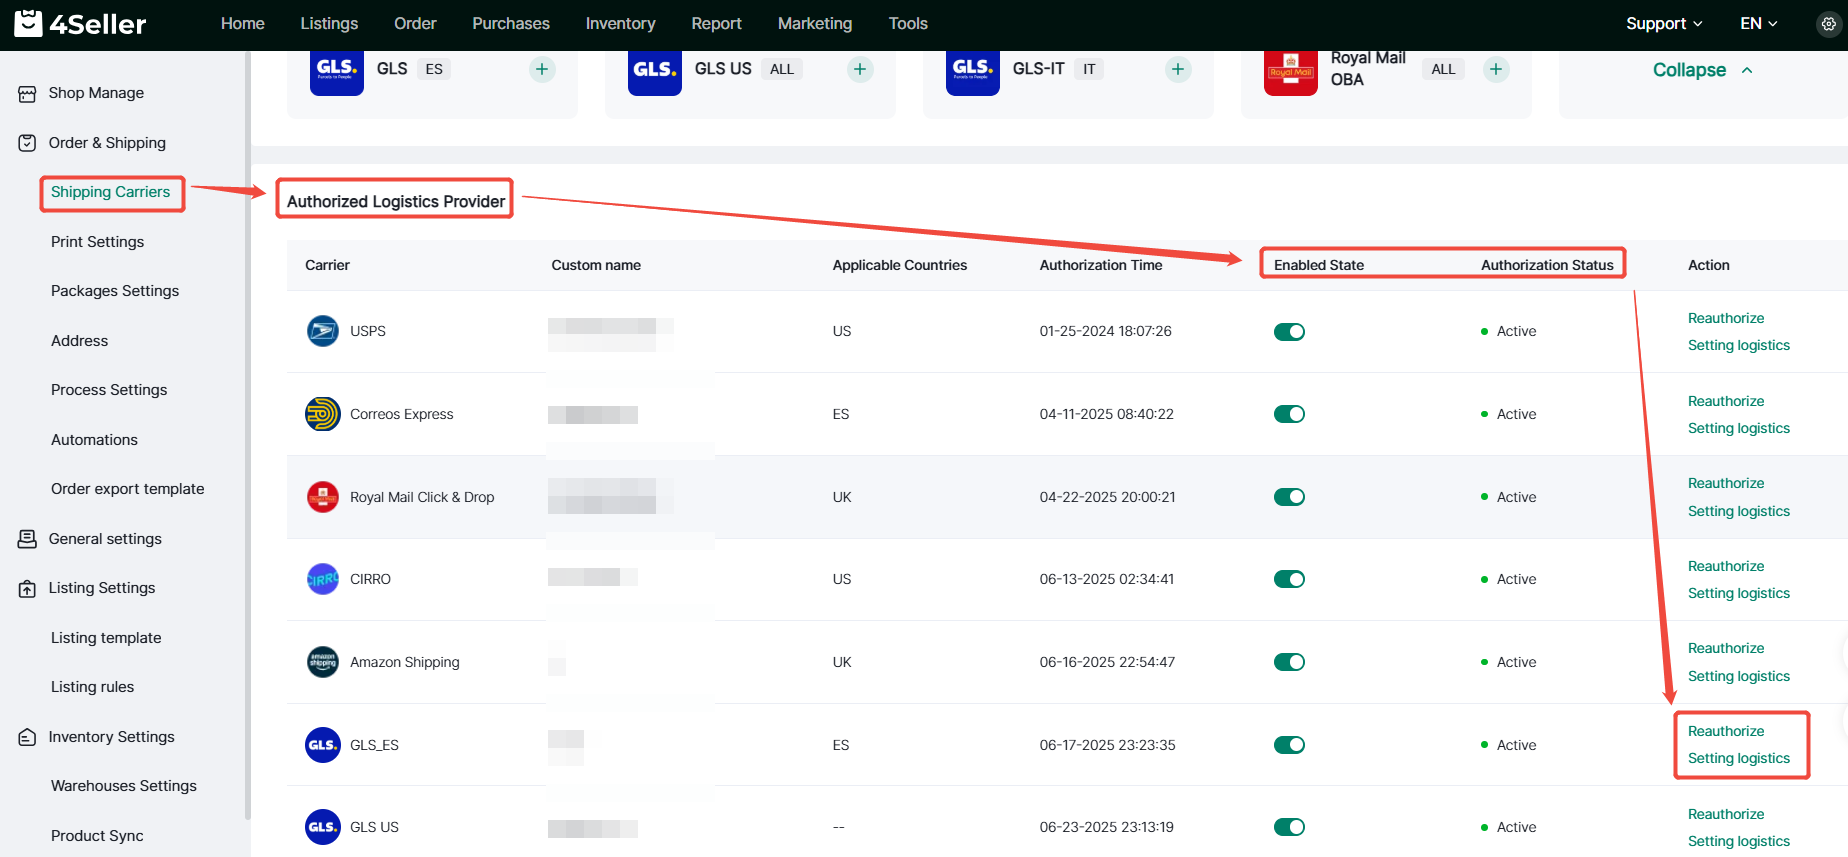Add the GLS US carrier with plus icon

click(860, 69)
